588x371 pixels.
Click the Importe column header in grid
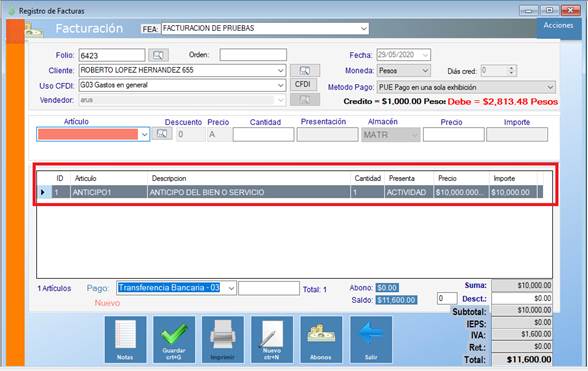point(513,178)
